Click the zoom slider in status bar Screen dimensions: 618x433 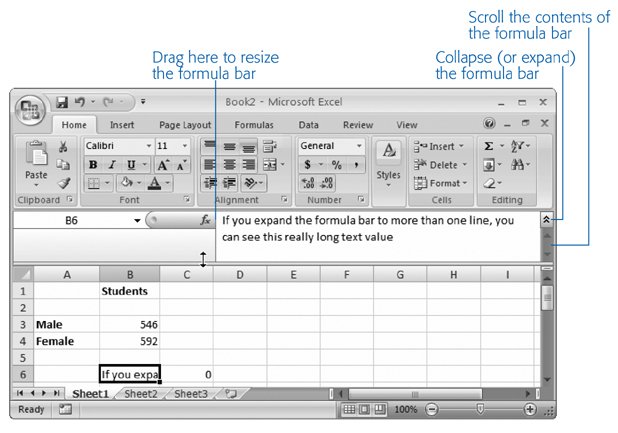[480, 410]
